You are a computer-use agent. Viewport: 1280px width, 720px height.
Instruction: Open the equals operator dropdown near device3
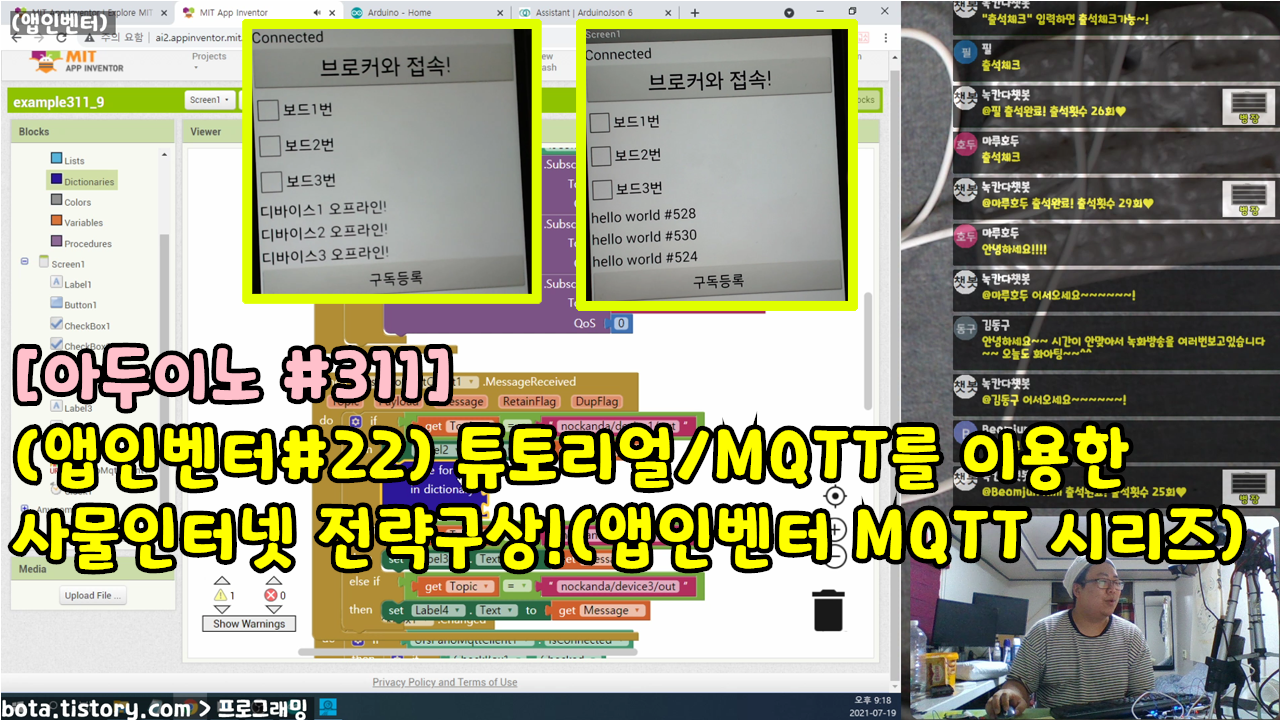pyautogui.click(x=516, y=587)
